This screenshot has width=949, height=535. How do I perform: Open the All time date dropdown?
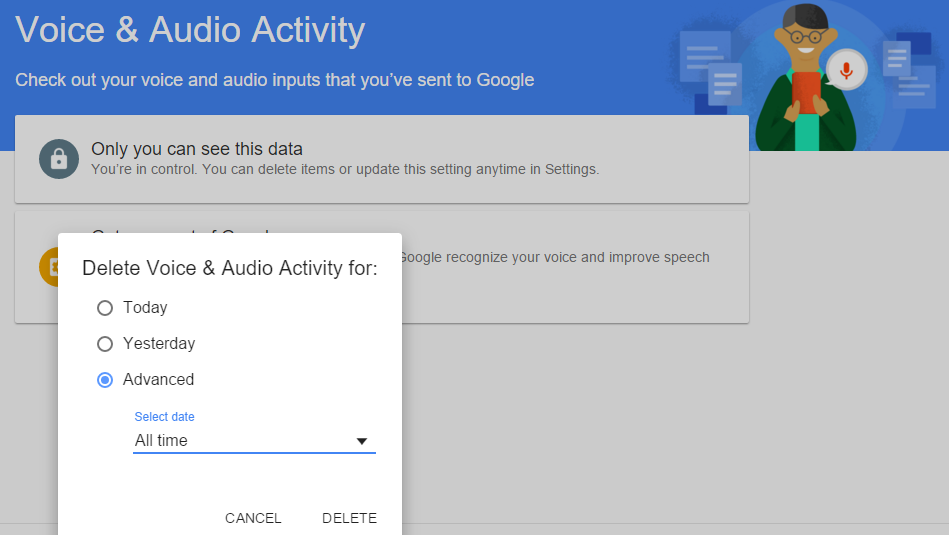coord(254,441)
